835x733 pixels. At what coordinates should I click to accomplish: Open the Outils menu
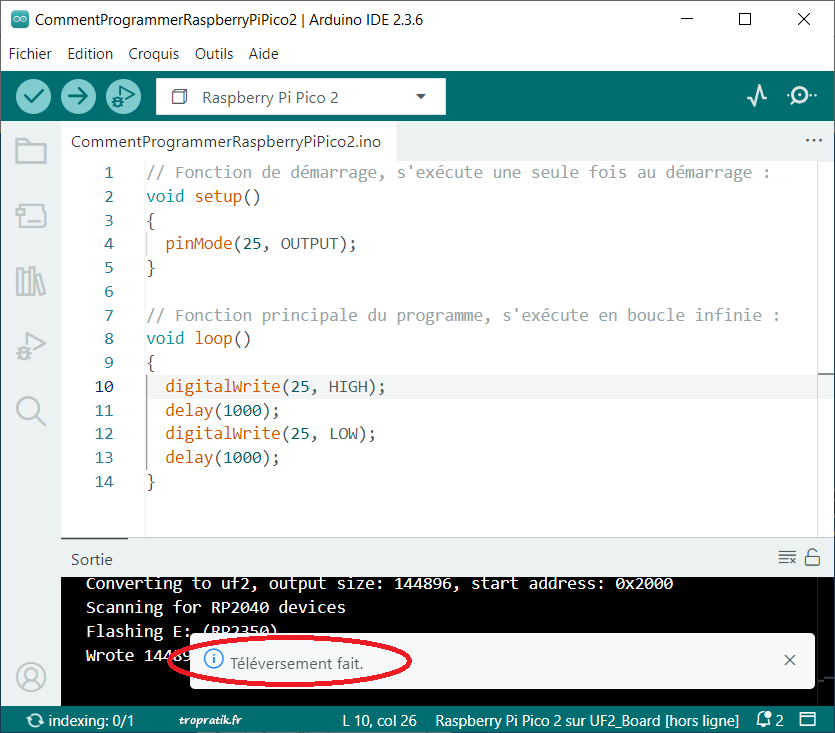214,53
